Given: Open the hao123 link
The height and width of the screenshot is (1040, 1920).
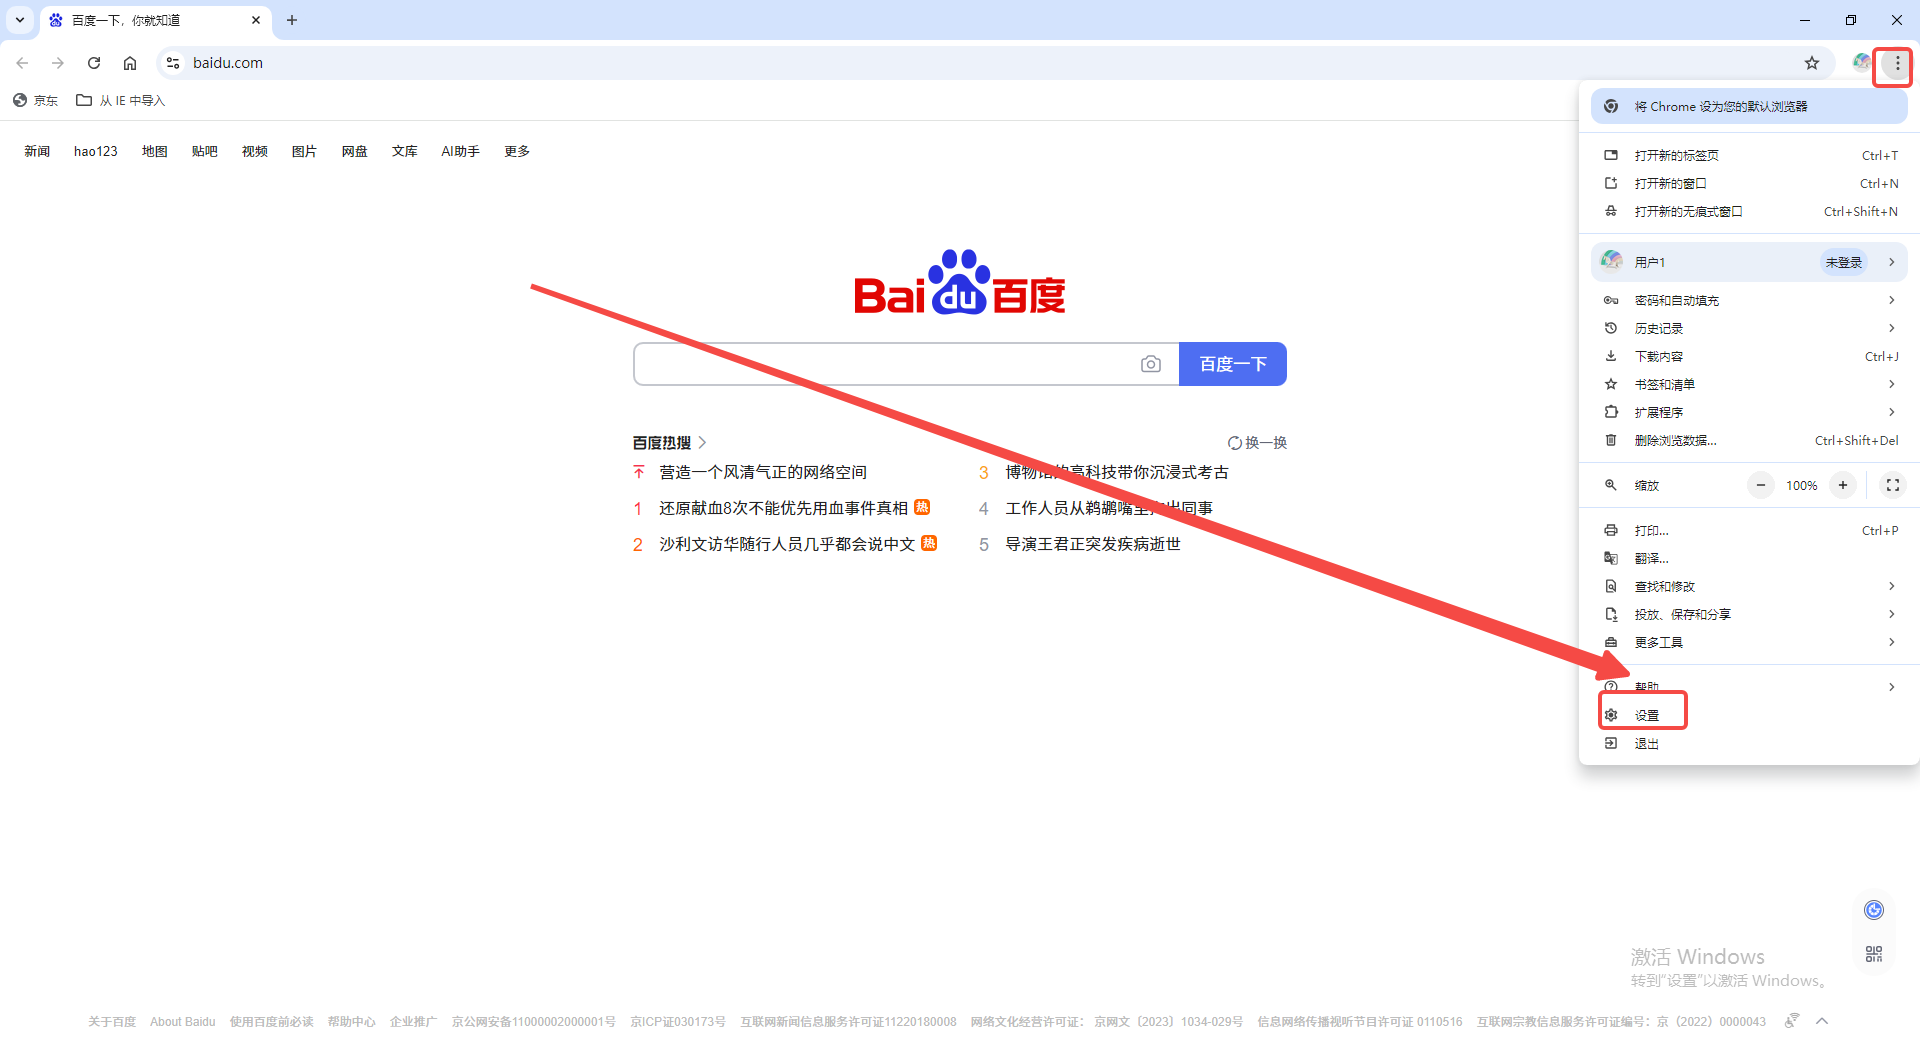Looking at the screenshot, I should [x=96, y=151].
